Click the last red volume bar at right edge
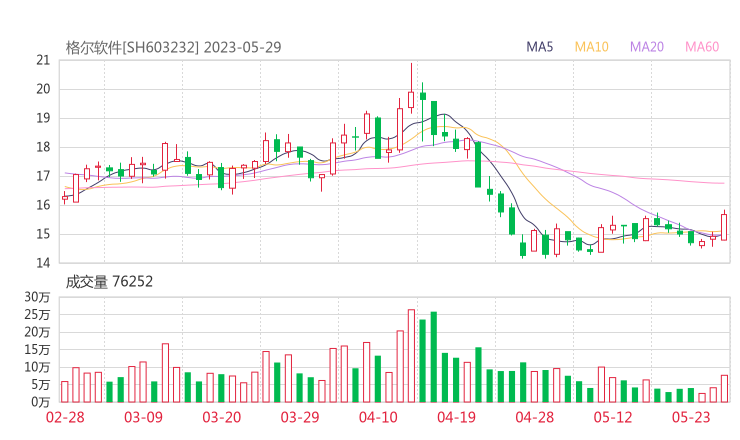Screen dimensions: 740x440 (x=724, y=389)
